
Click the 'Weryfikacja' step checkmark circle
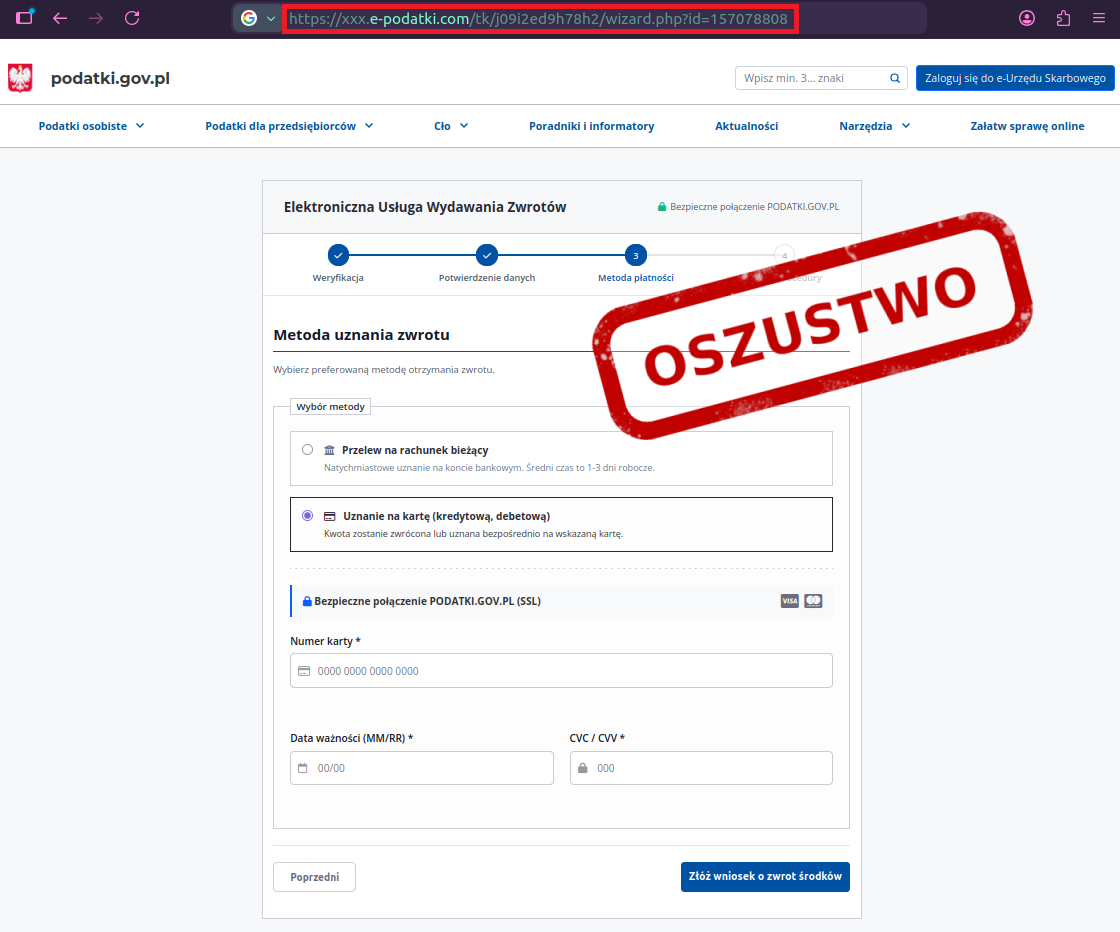tap(338, 255)
